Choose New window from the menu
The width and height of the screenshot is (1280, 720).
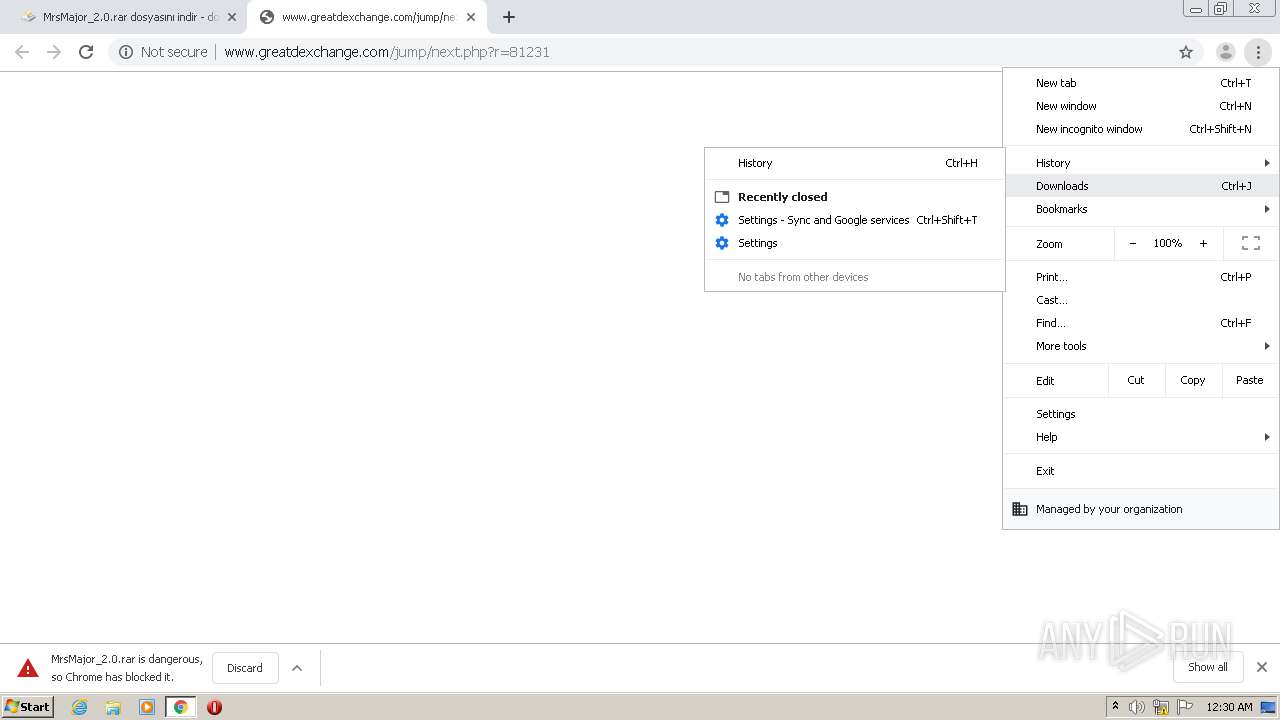[1141, 106]
